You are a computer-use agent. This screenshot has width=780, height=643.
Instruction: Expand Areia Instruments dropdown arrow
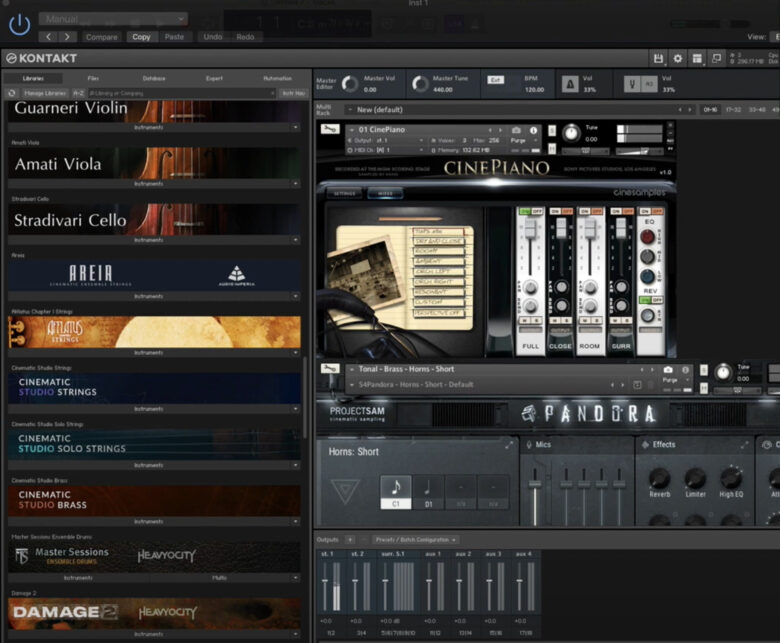point(295,296)
